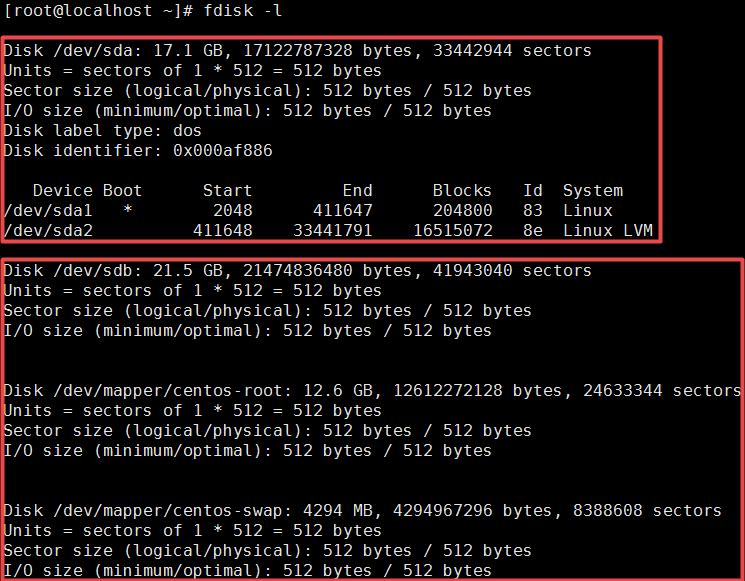
Task: Click the '33442944 sectors' value
Action: click(x=512, y=50)
